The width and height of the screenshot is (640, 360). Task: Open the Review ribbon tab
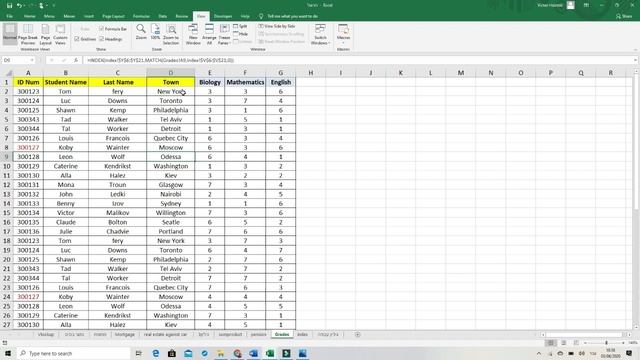click(x=182, y=16)
